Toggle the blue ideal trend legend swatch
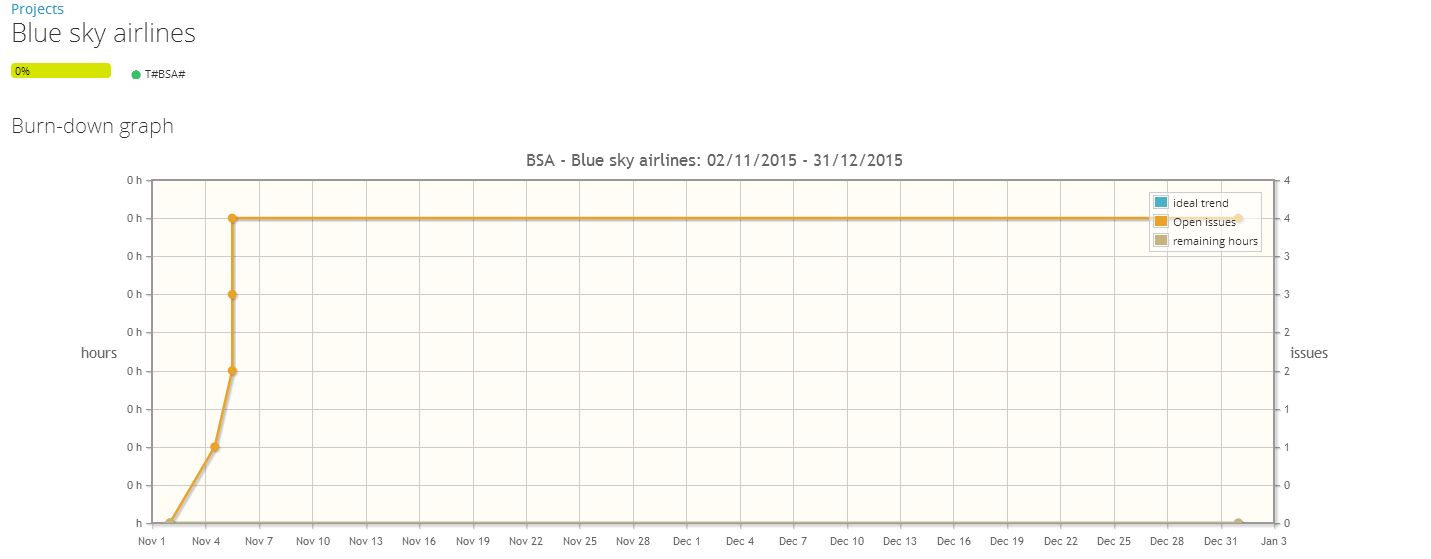This screenshot has height=559, width=1431. [1161, 203]
